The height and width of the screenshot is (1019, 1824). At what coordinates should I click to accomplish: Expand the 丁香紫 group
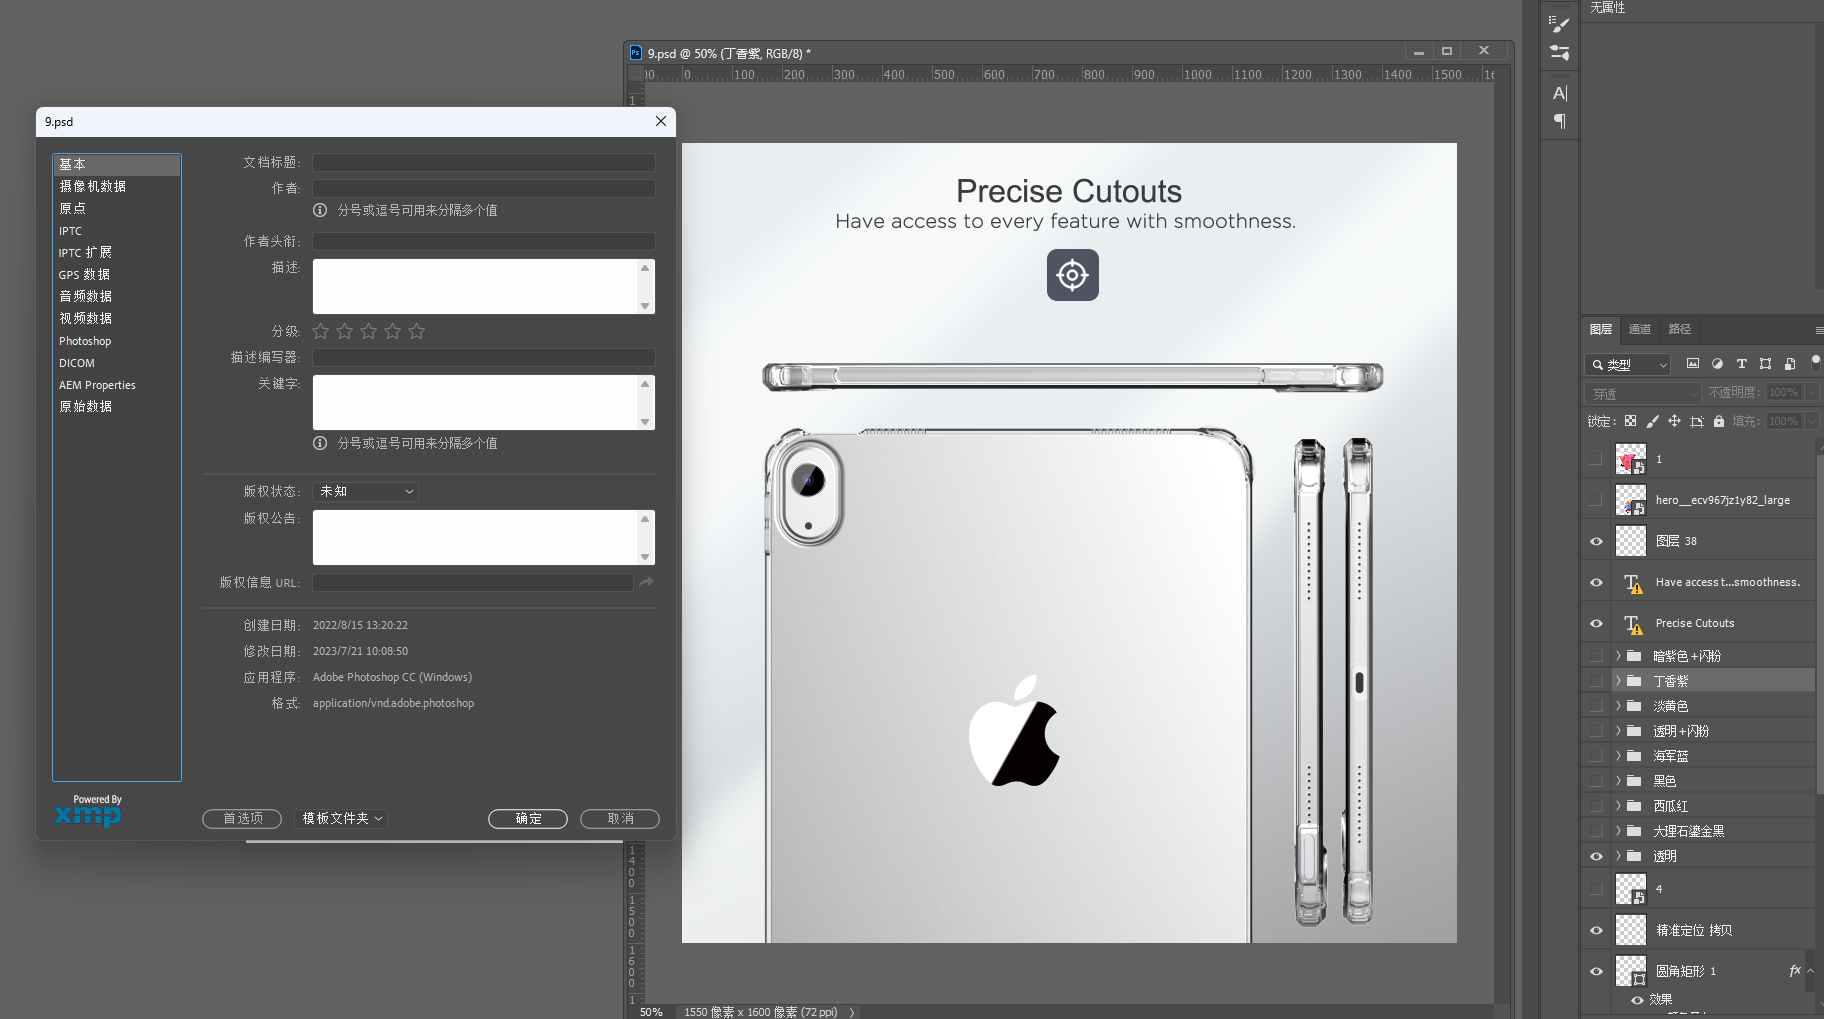point(1618,681)
